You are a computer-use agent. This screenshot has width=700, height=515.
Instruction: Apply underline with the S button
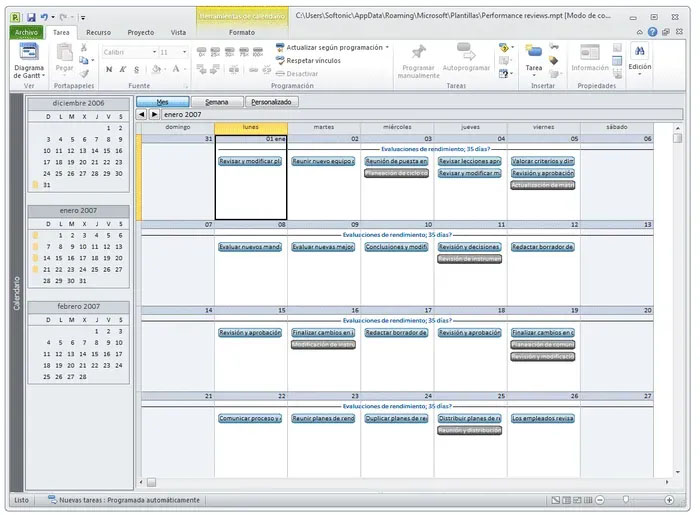coord(137,69)
